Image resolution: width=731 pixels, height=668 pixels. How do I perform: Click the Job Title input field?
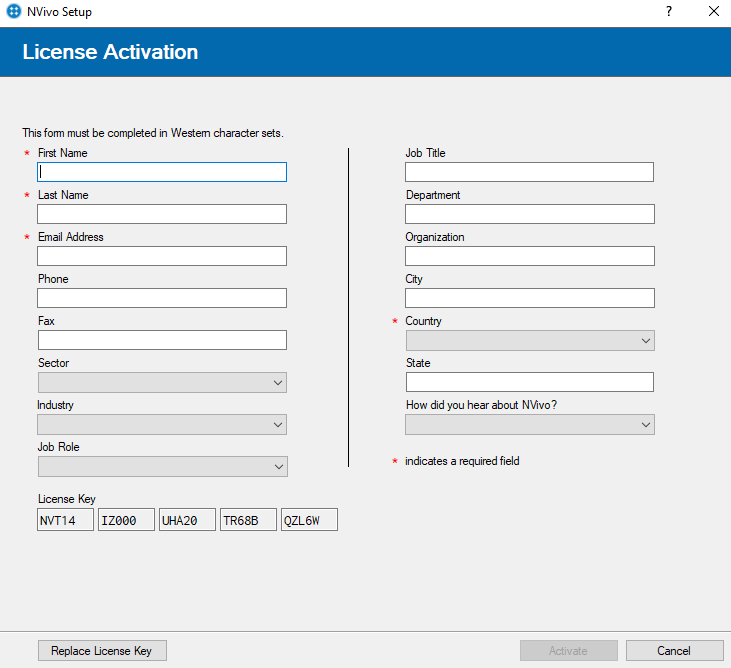529,172
